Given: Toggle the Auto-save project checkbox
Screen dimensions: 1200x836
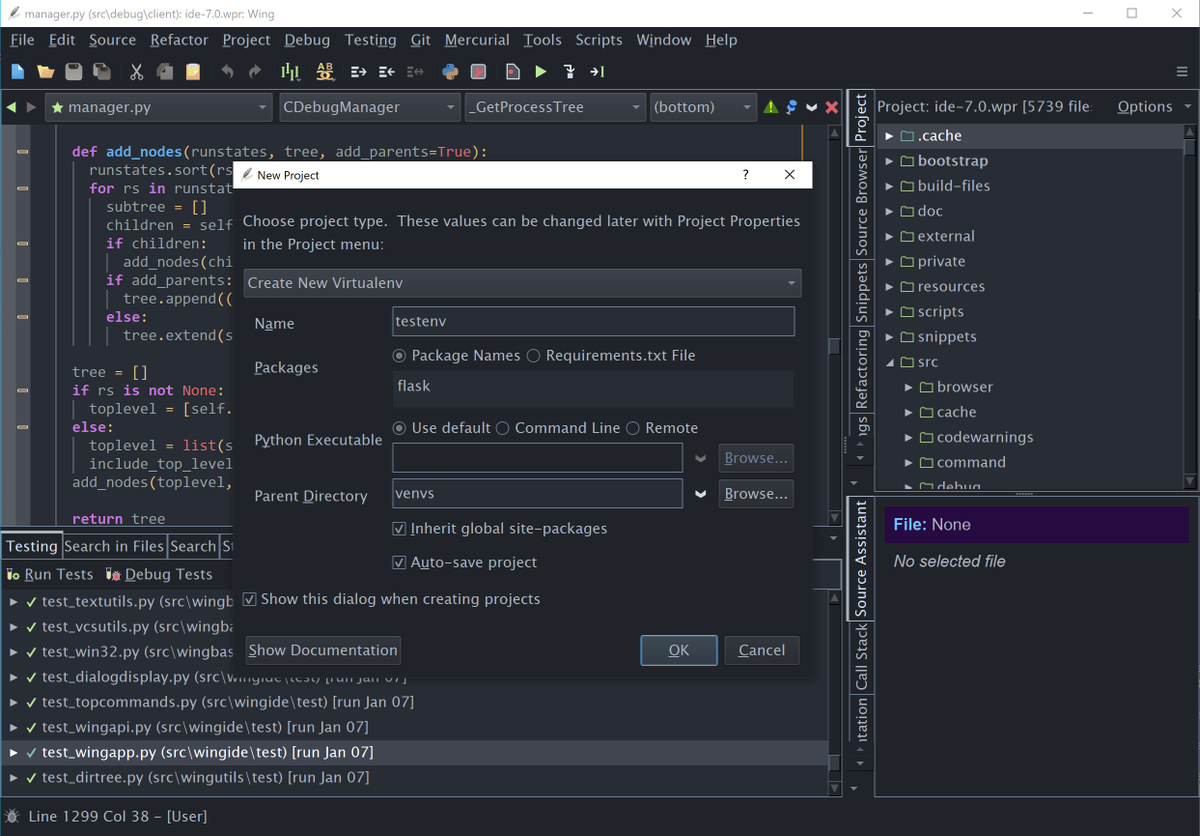Looking at the screenshot, I should (x=400, y=562).
